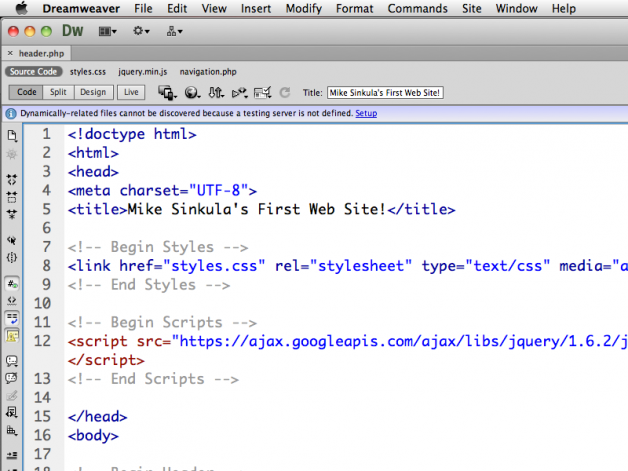Click the Indent Code icon
The image size is (628, 471).
(x=12, y=455)
